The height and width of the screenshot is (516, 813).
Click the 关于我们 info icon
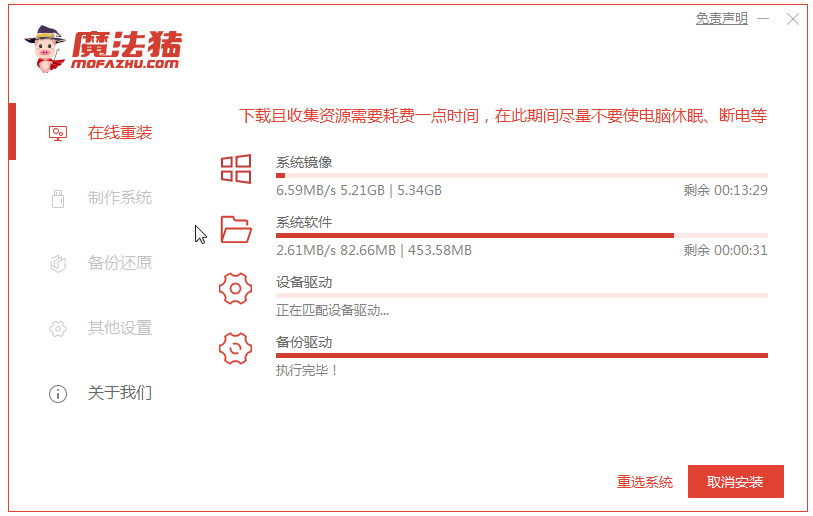point(58,394)
